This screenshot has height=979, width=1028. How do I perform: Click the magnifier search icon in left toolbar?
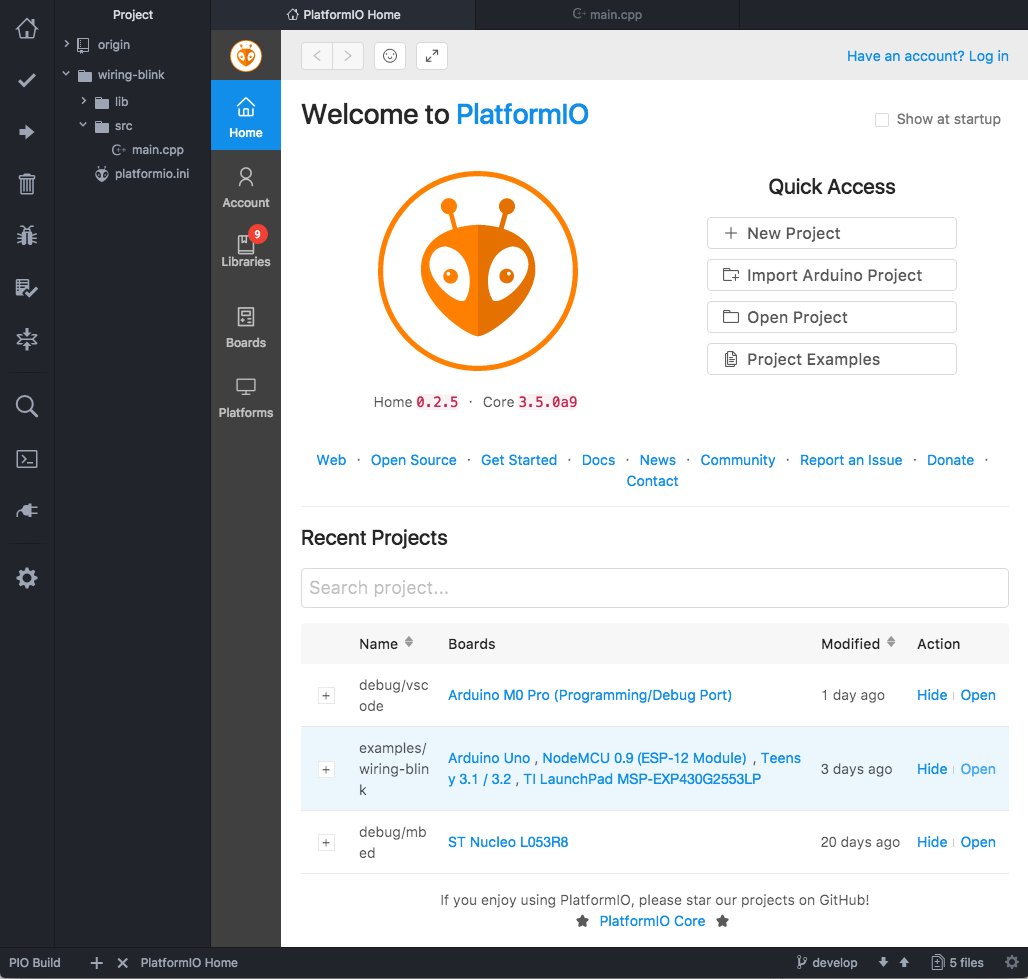[27, 406]
